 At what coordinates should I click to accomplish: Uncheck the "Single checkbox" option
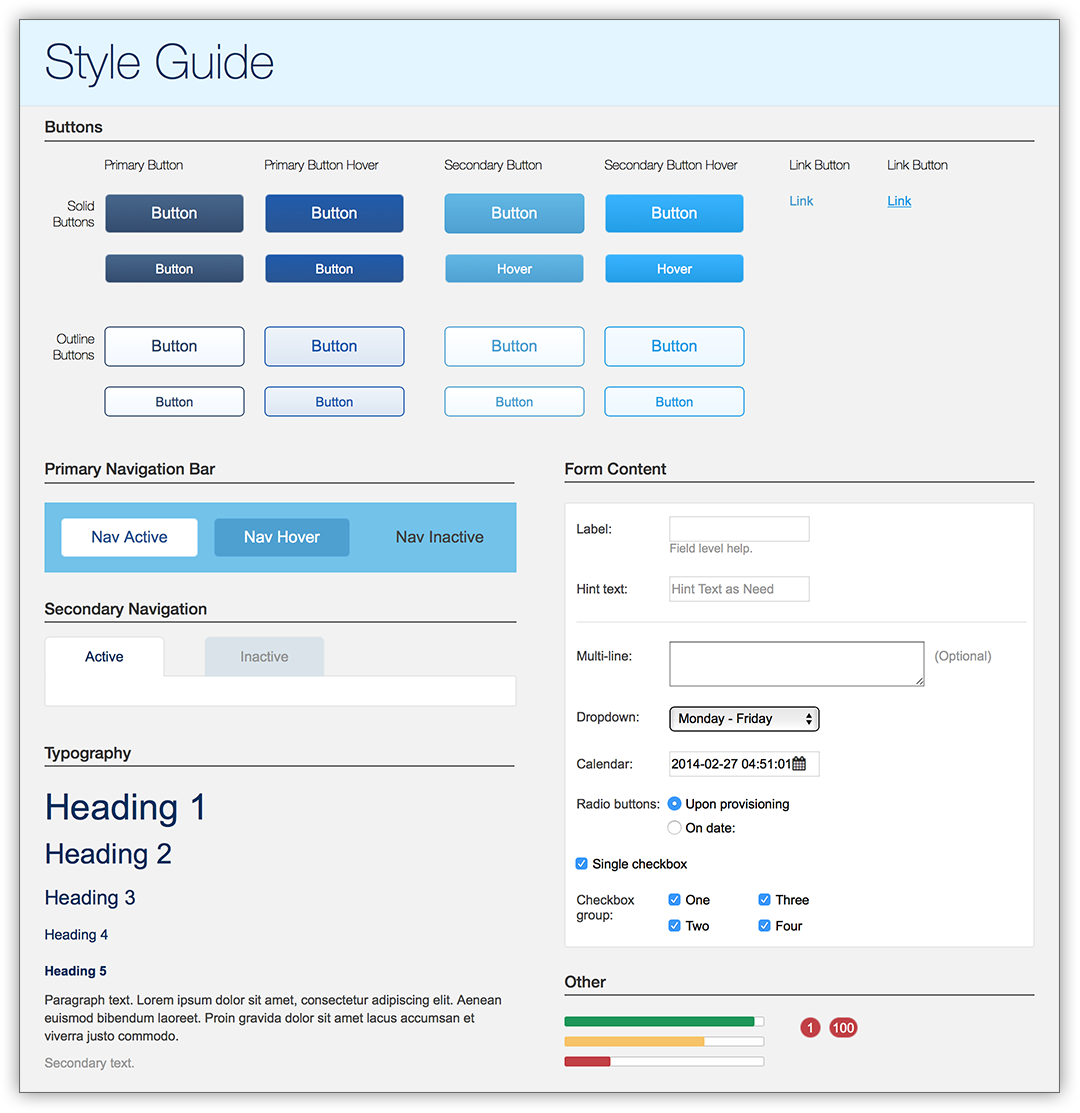pyautogui.click(x=581, y=863)
